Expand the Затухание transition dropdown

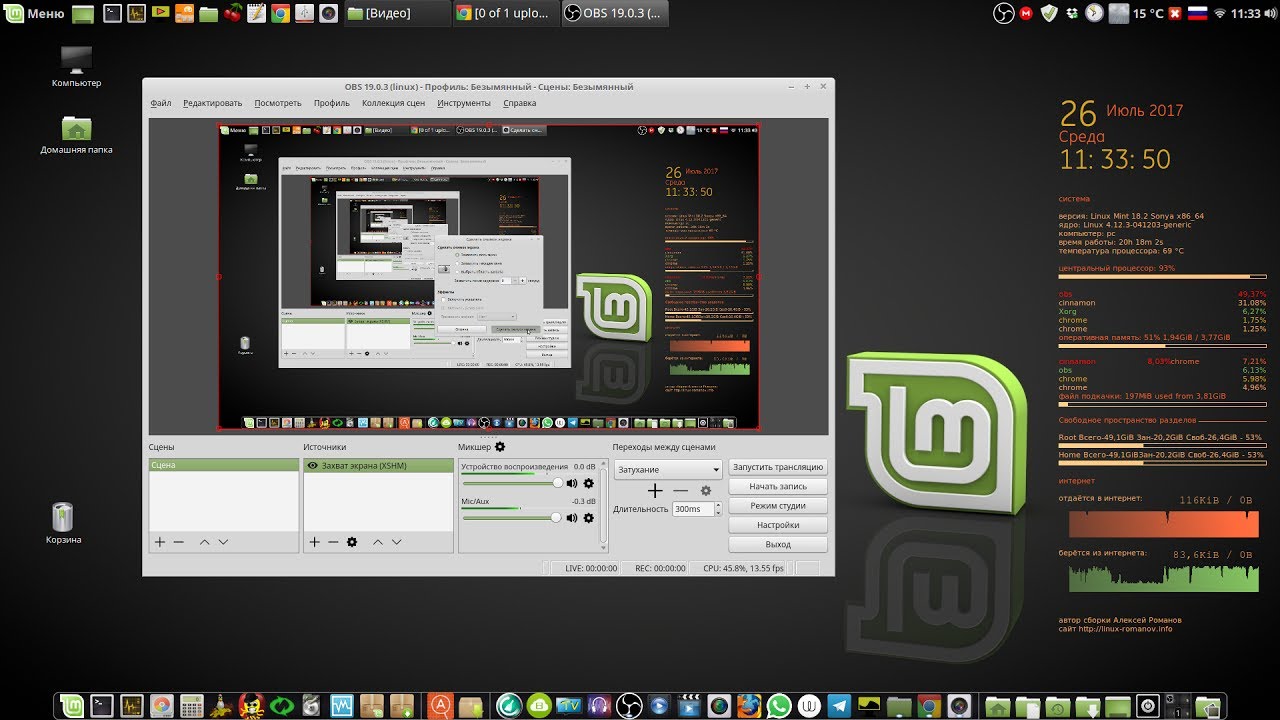coord(668,469)
